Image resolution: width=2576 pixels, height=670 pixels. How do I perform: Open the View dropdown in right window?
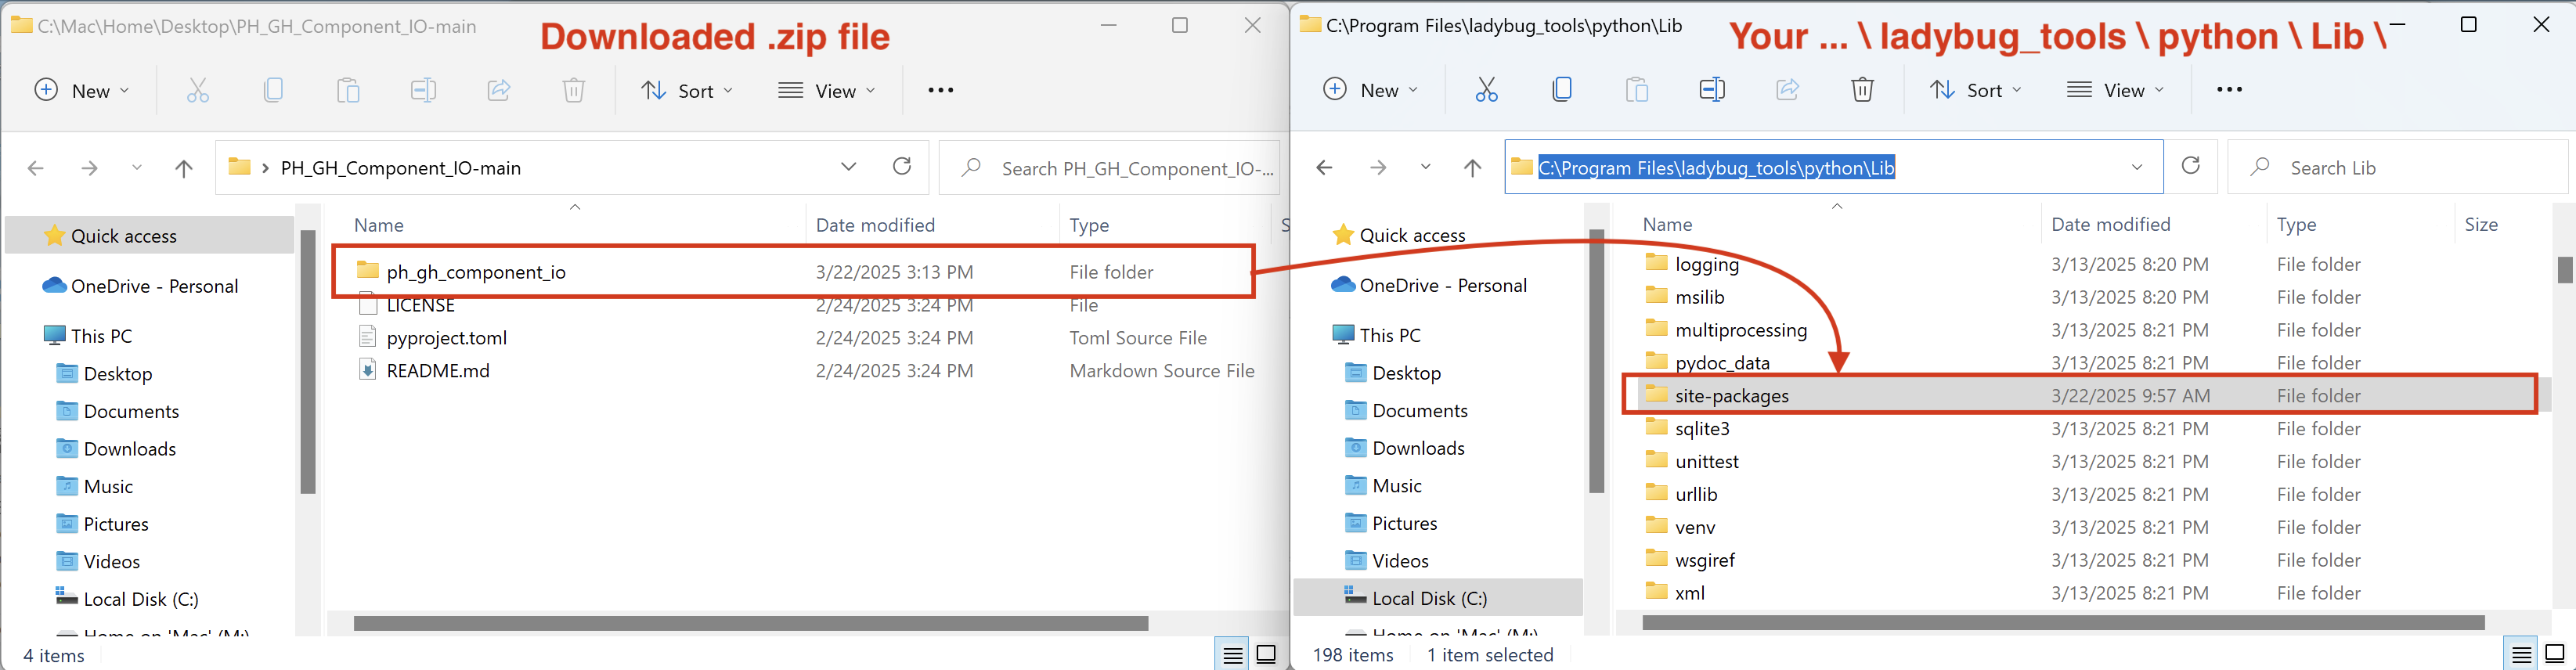coord(2115,90)
